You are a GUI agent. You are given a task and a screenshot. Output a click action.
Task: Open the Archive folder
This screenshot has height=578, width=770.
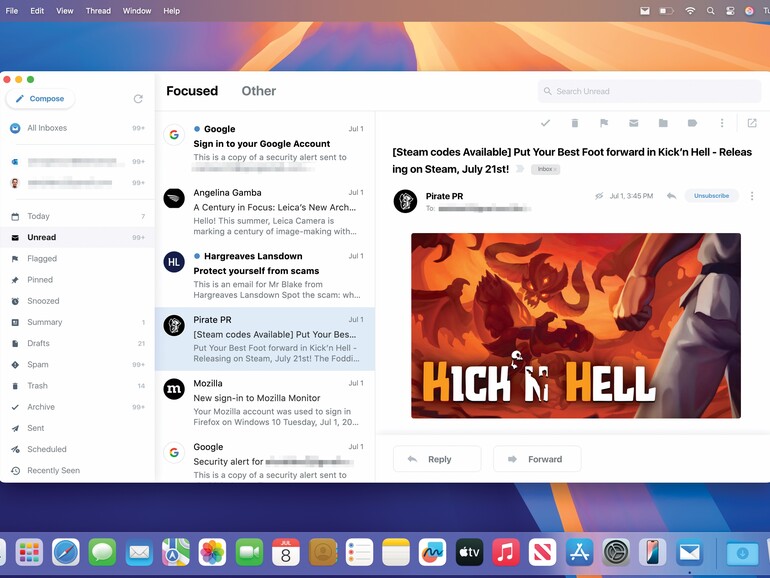[x=77, y=407]
